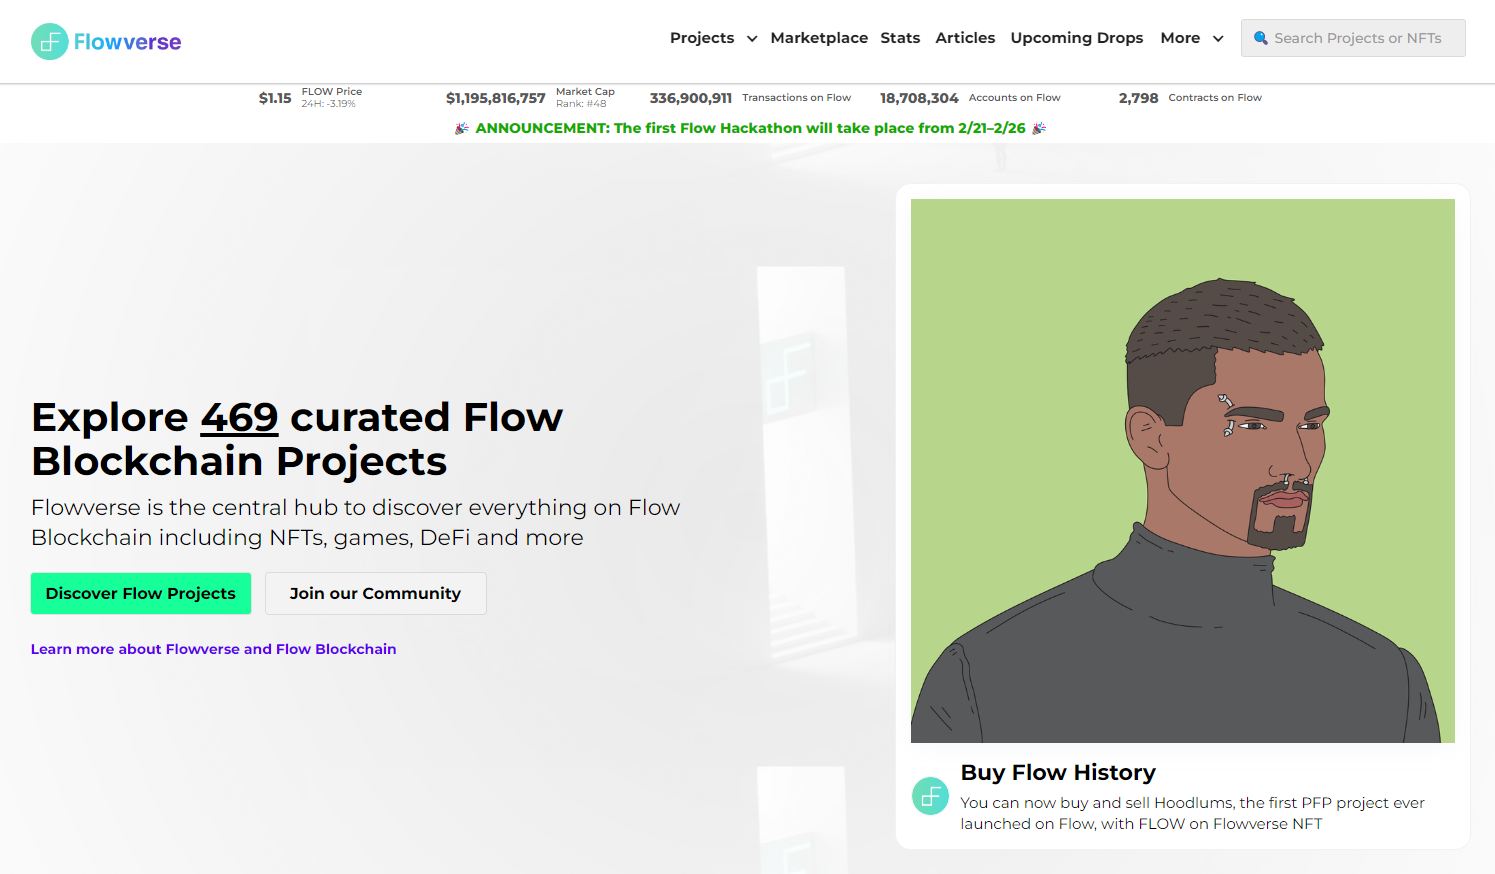Click the Flowverse brand name text
1495x874 pixels.
(128, 42)
